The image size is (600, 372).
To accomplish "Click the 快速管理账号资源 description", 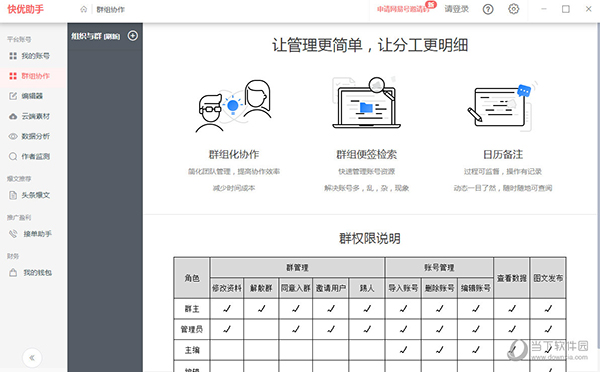I will (367, 171).
